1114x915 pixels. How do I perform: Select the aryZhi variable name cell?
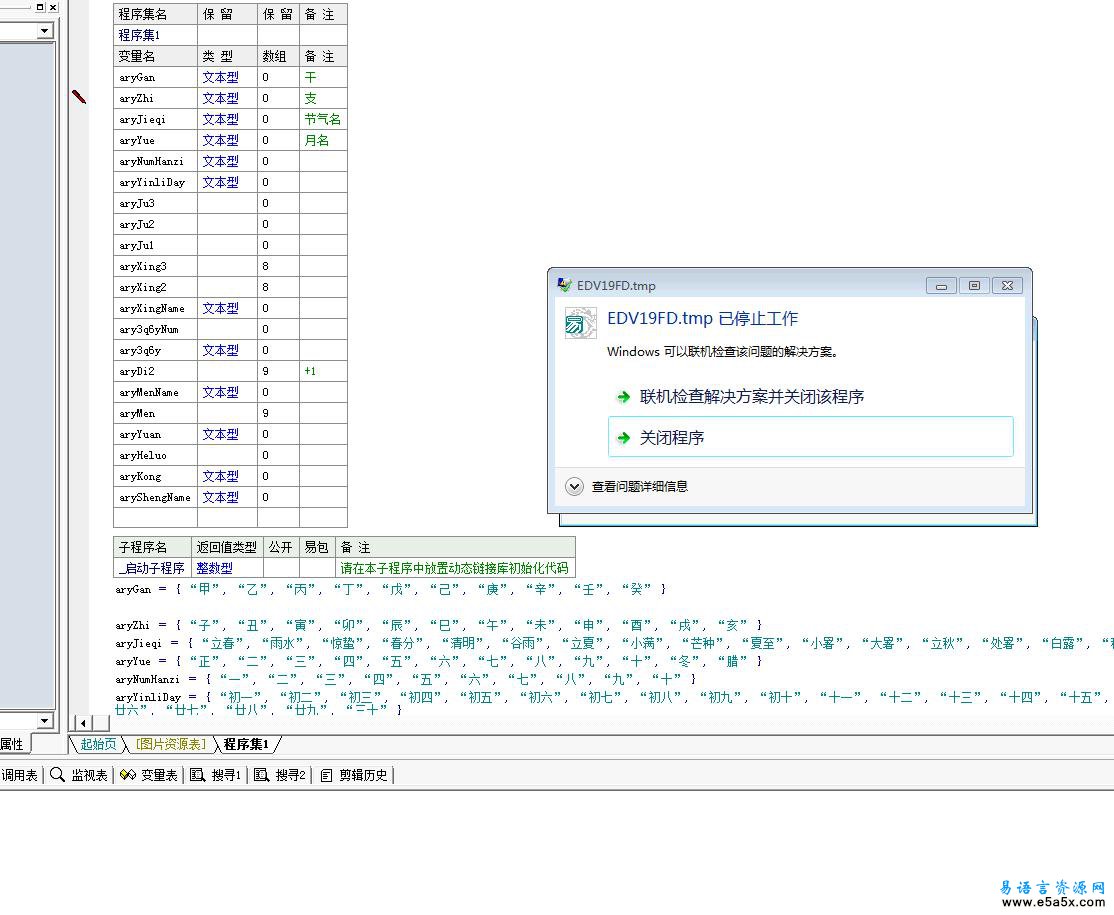click(x=156, y=98)
